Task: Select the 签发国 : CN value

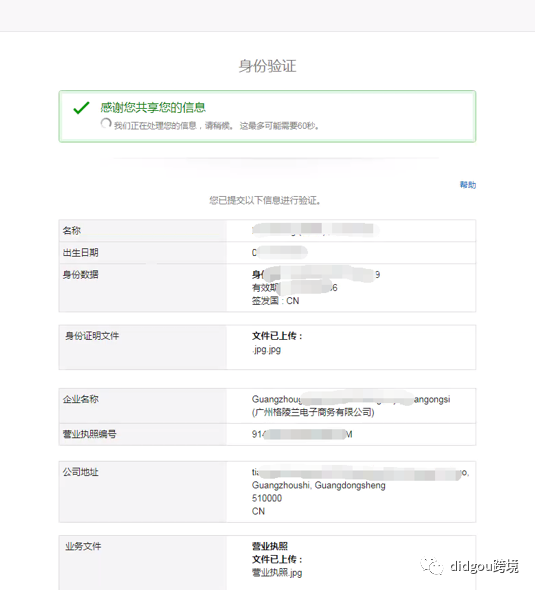Action: [x=275, y=301]
